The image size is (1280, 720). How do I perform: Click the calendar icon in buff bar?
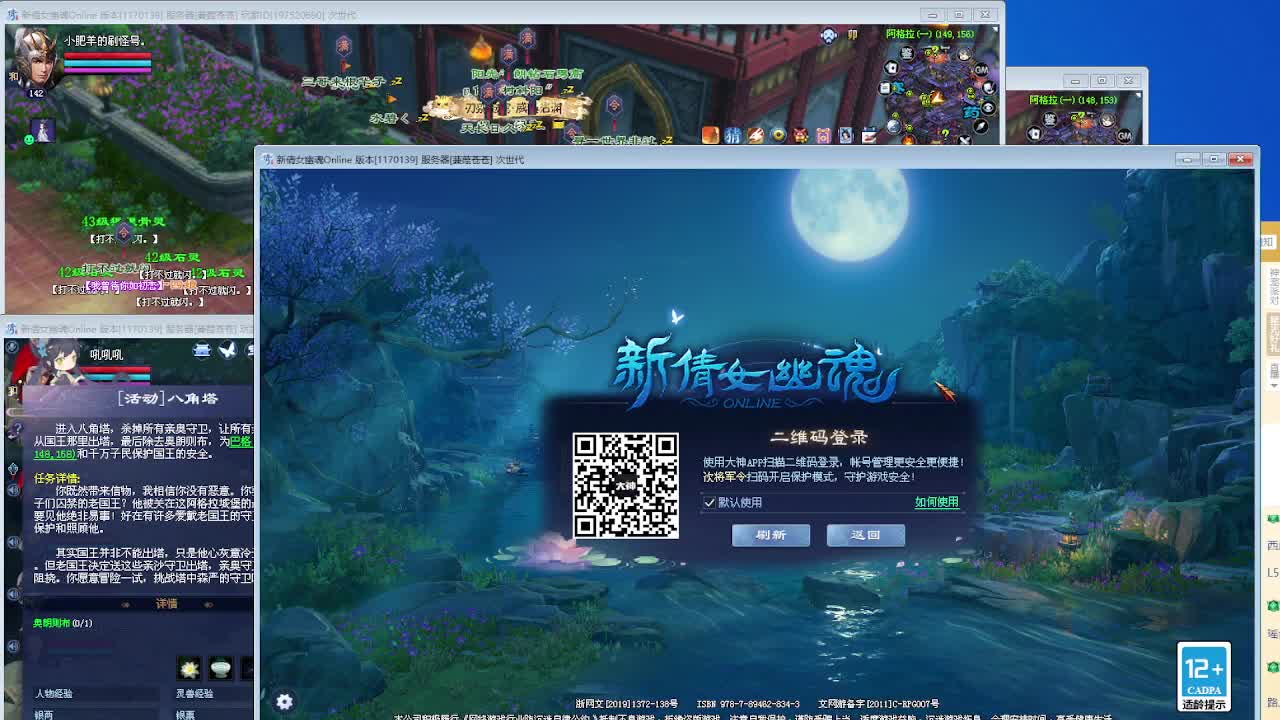pos(869,135)
